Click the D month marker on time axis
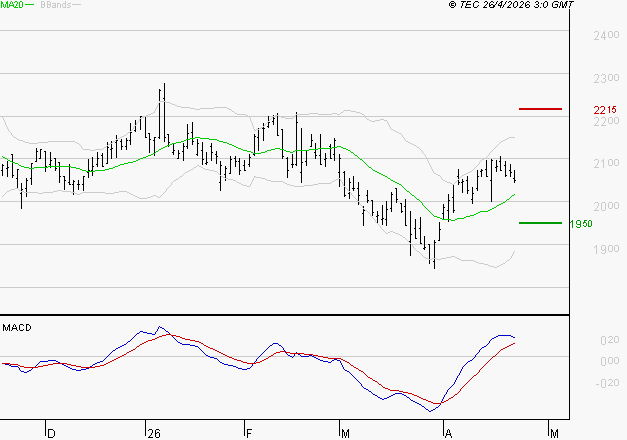Screen dimensions: 627x440 tap(51, 434)
